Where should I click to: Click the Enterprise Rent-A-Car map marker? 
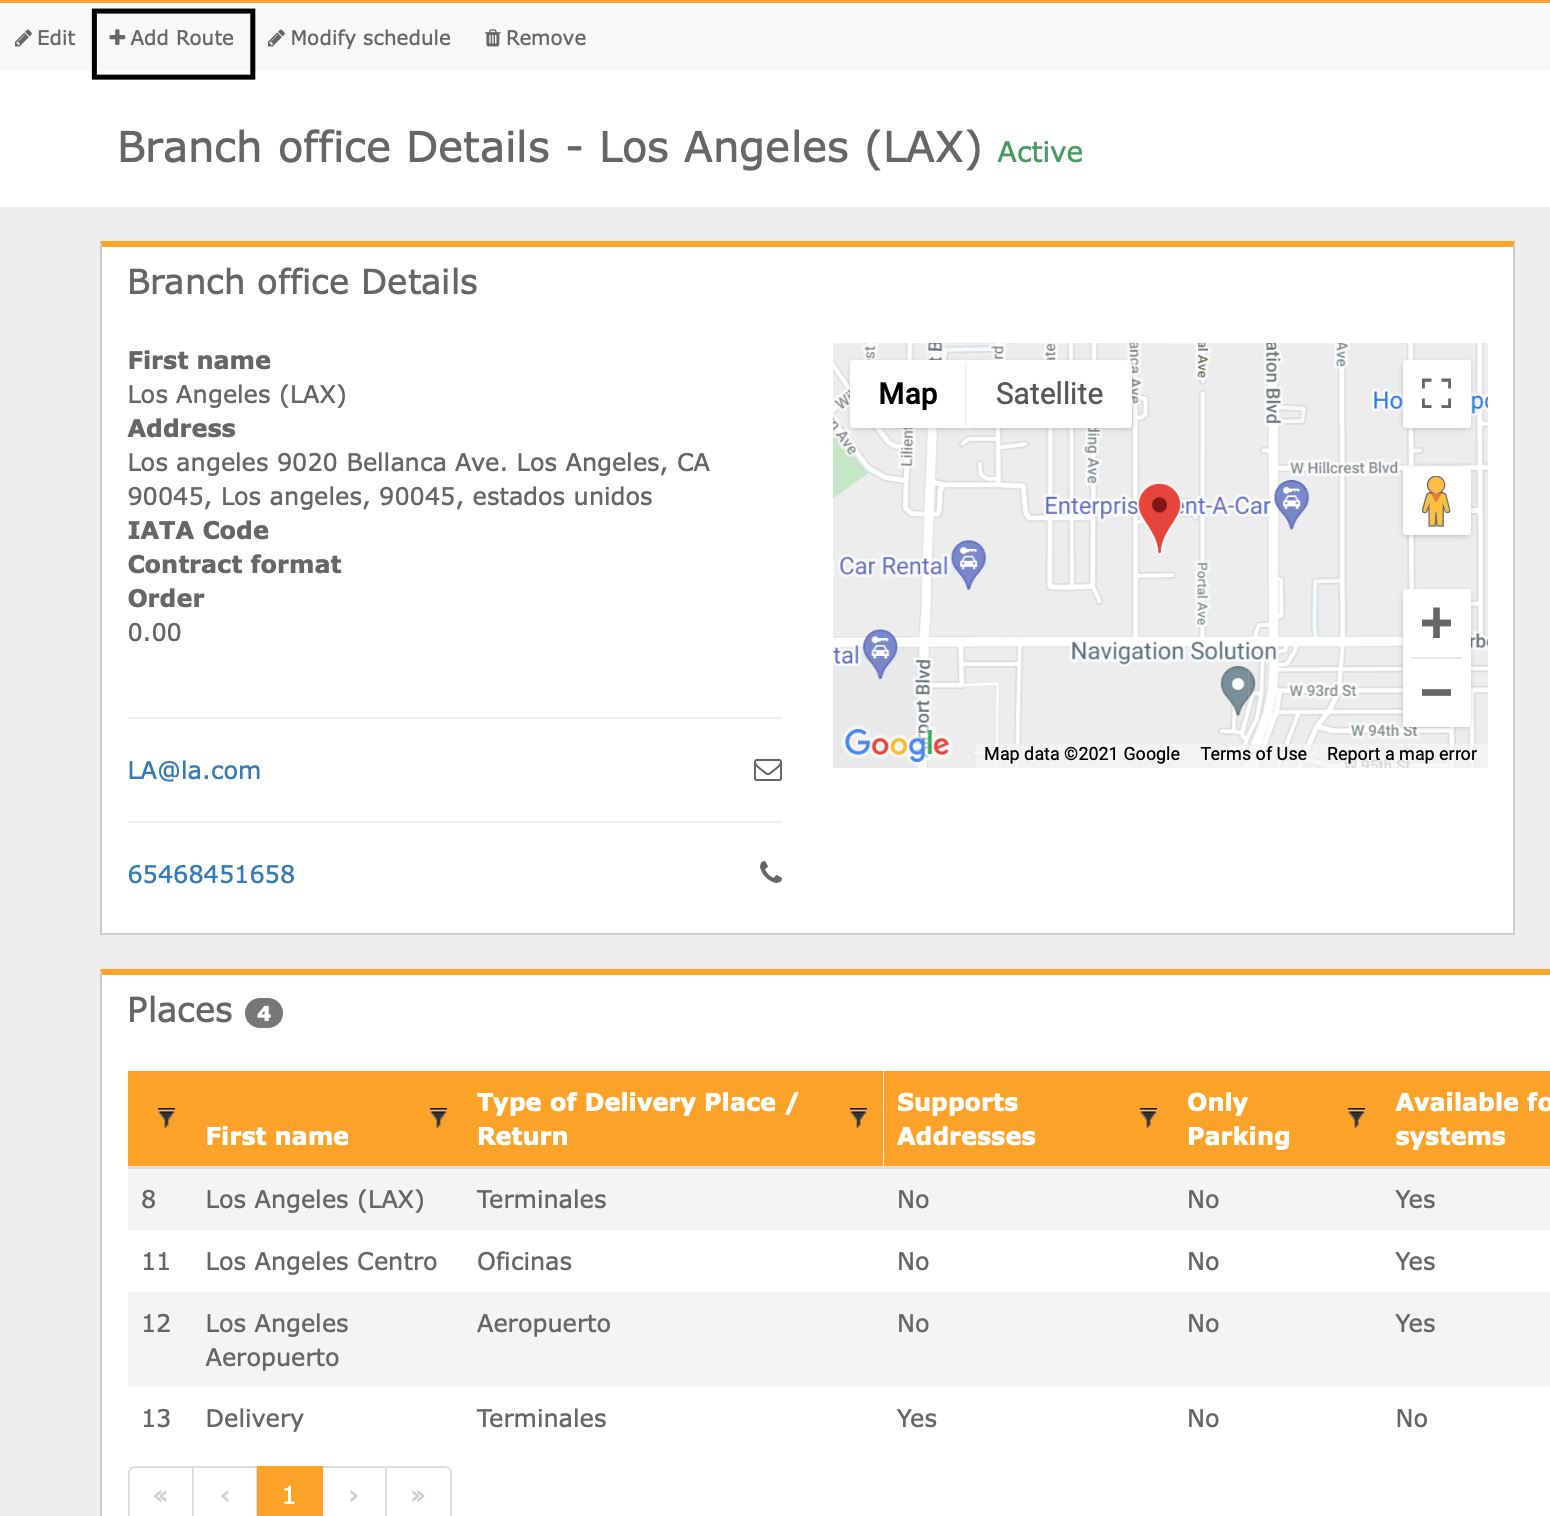pyautogui.click(x=1292, y=504)
